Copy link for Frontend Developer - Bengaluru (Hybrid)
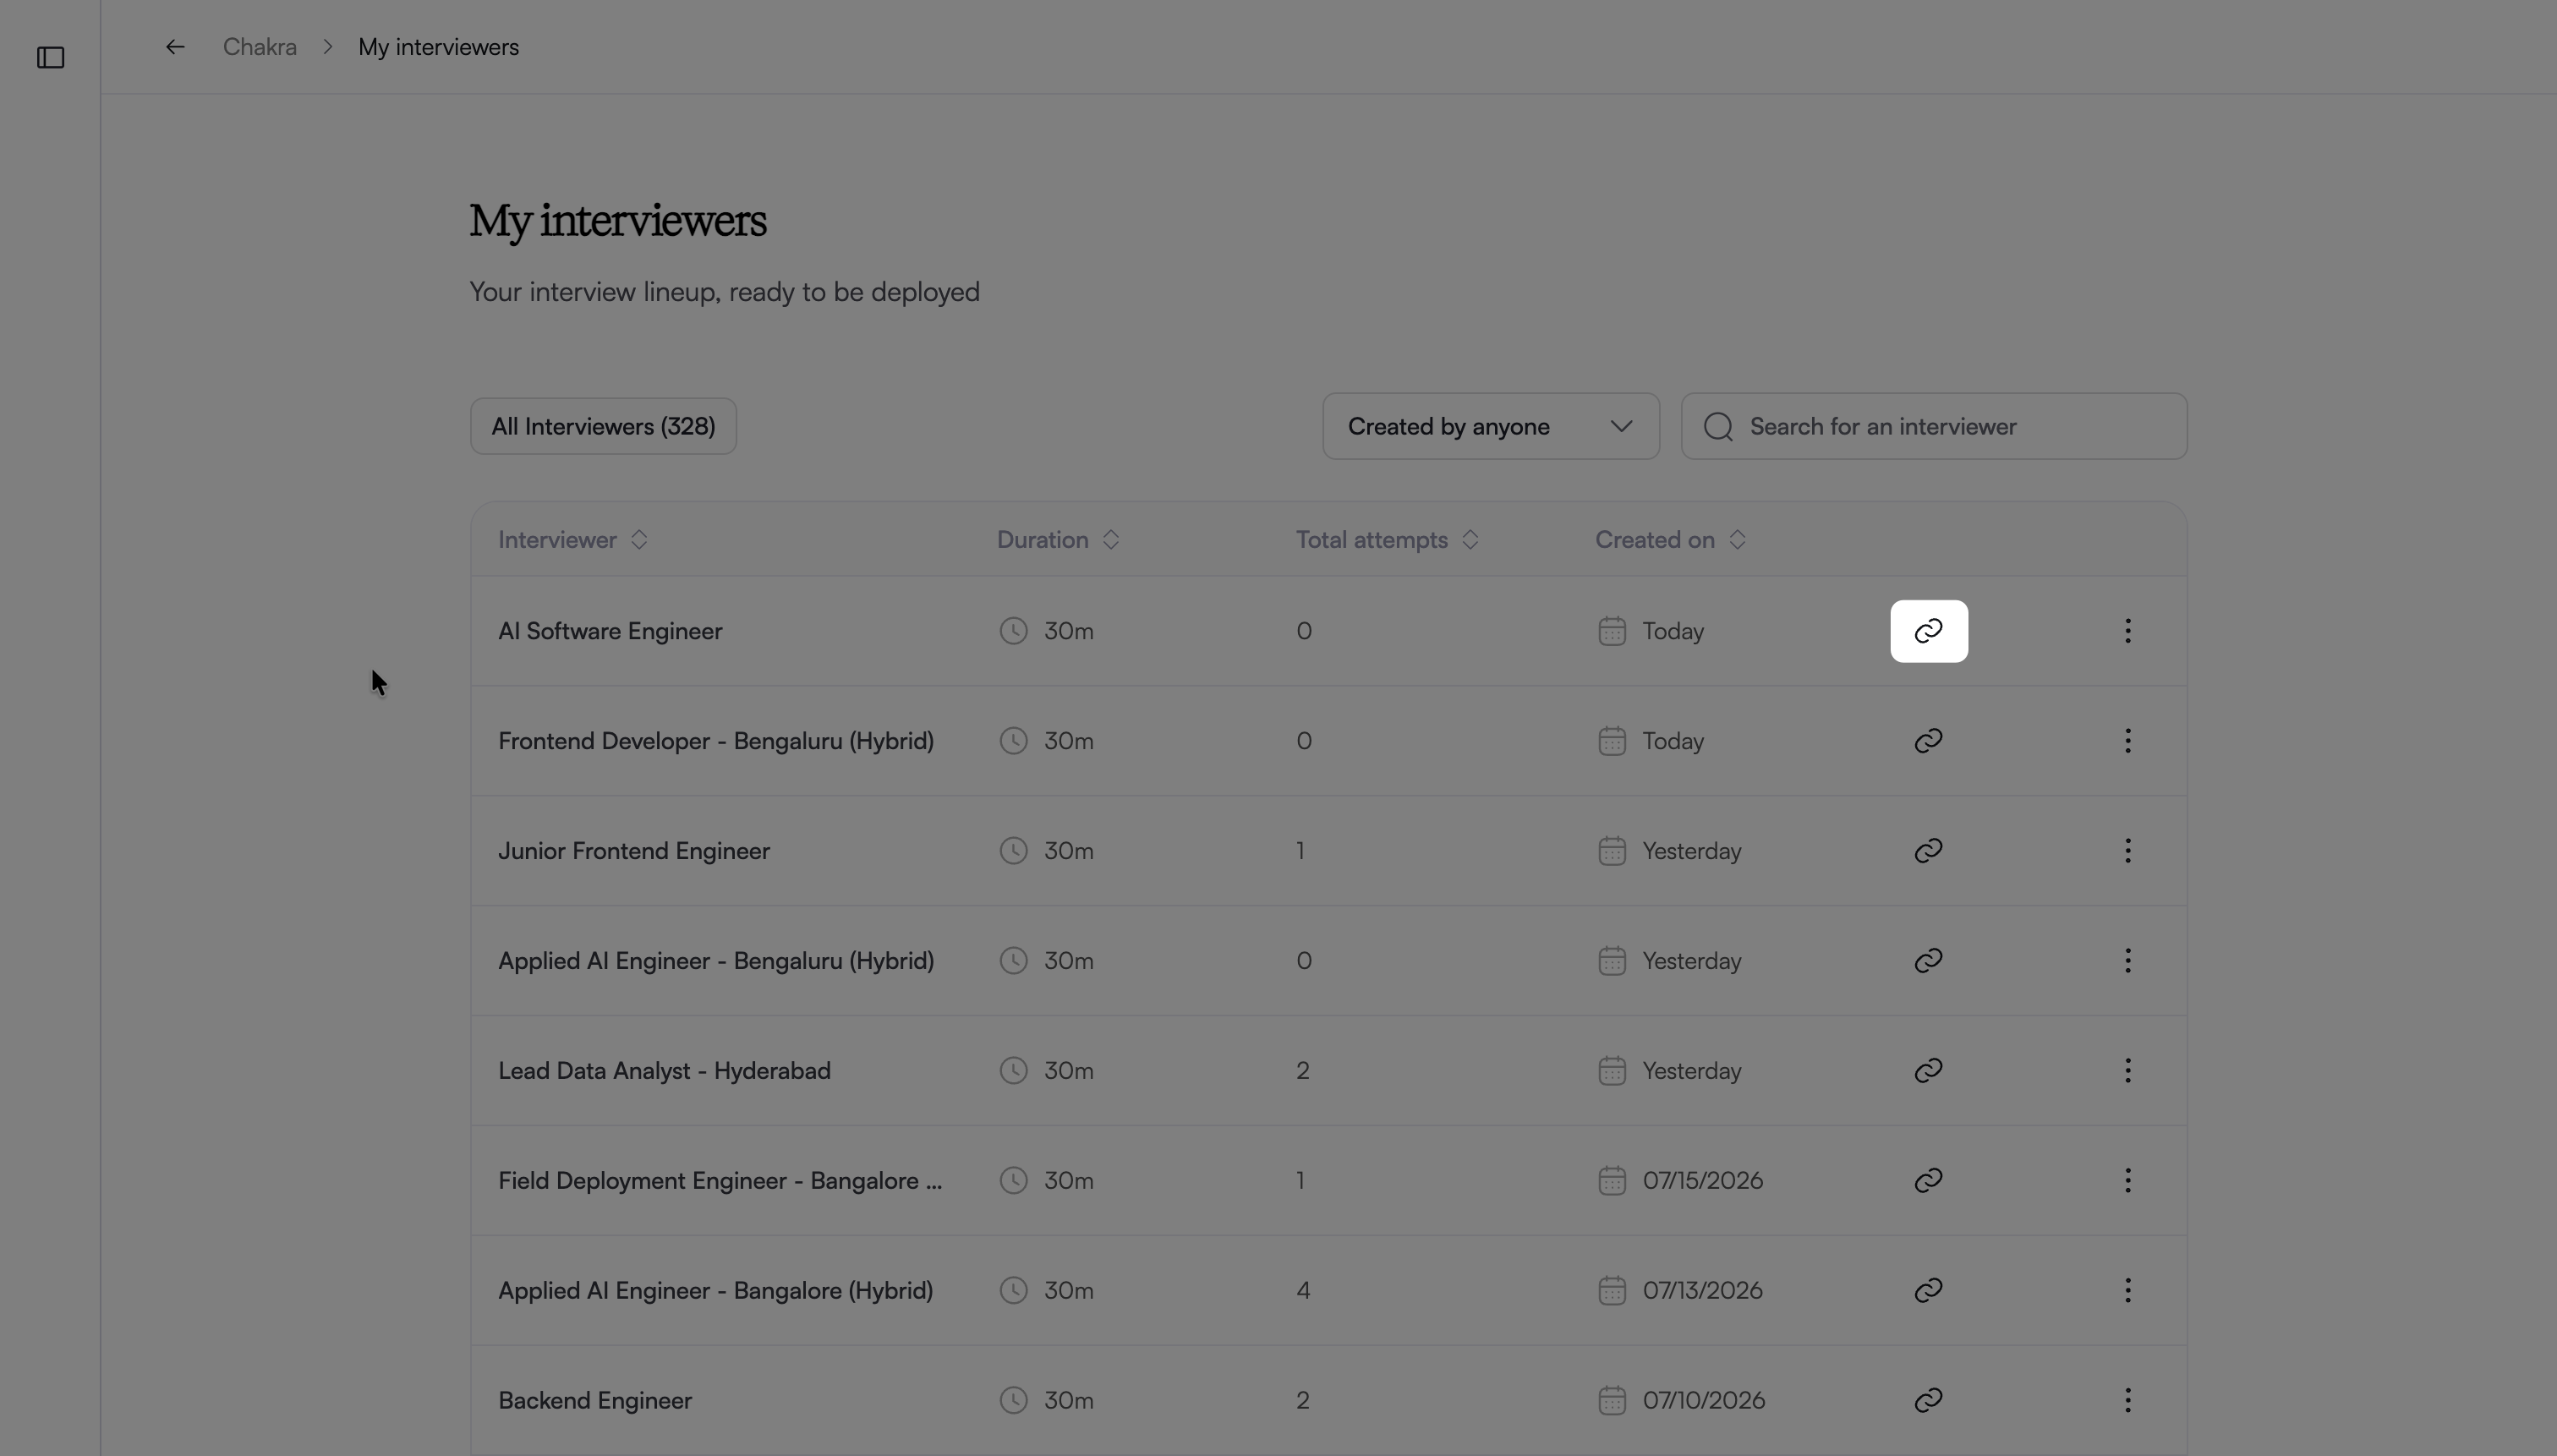2557x1456 pixels. [x=1928, y=741]
